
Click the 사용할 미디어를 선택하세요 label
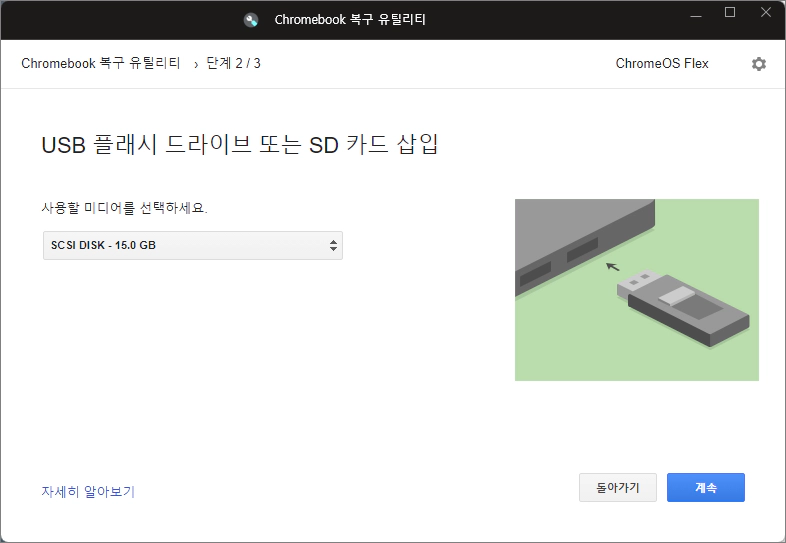[124, 207]
